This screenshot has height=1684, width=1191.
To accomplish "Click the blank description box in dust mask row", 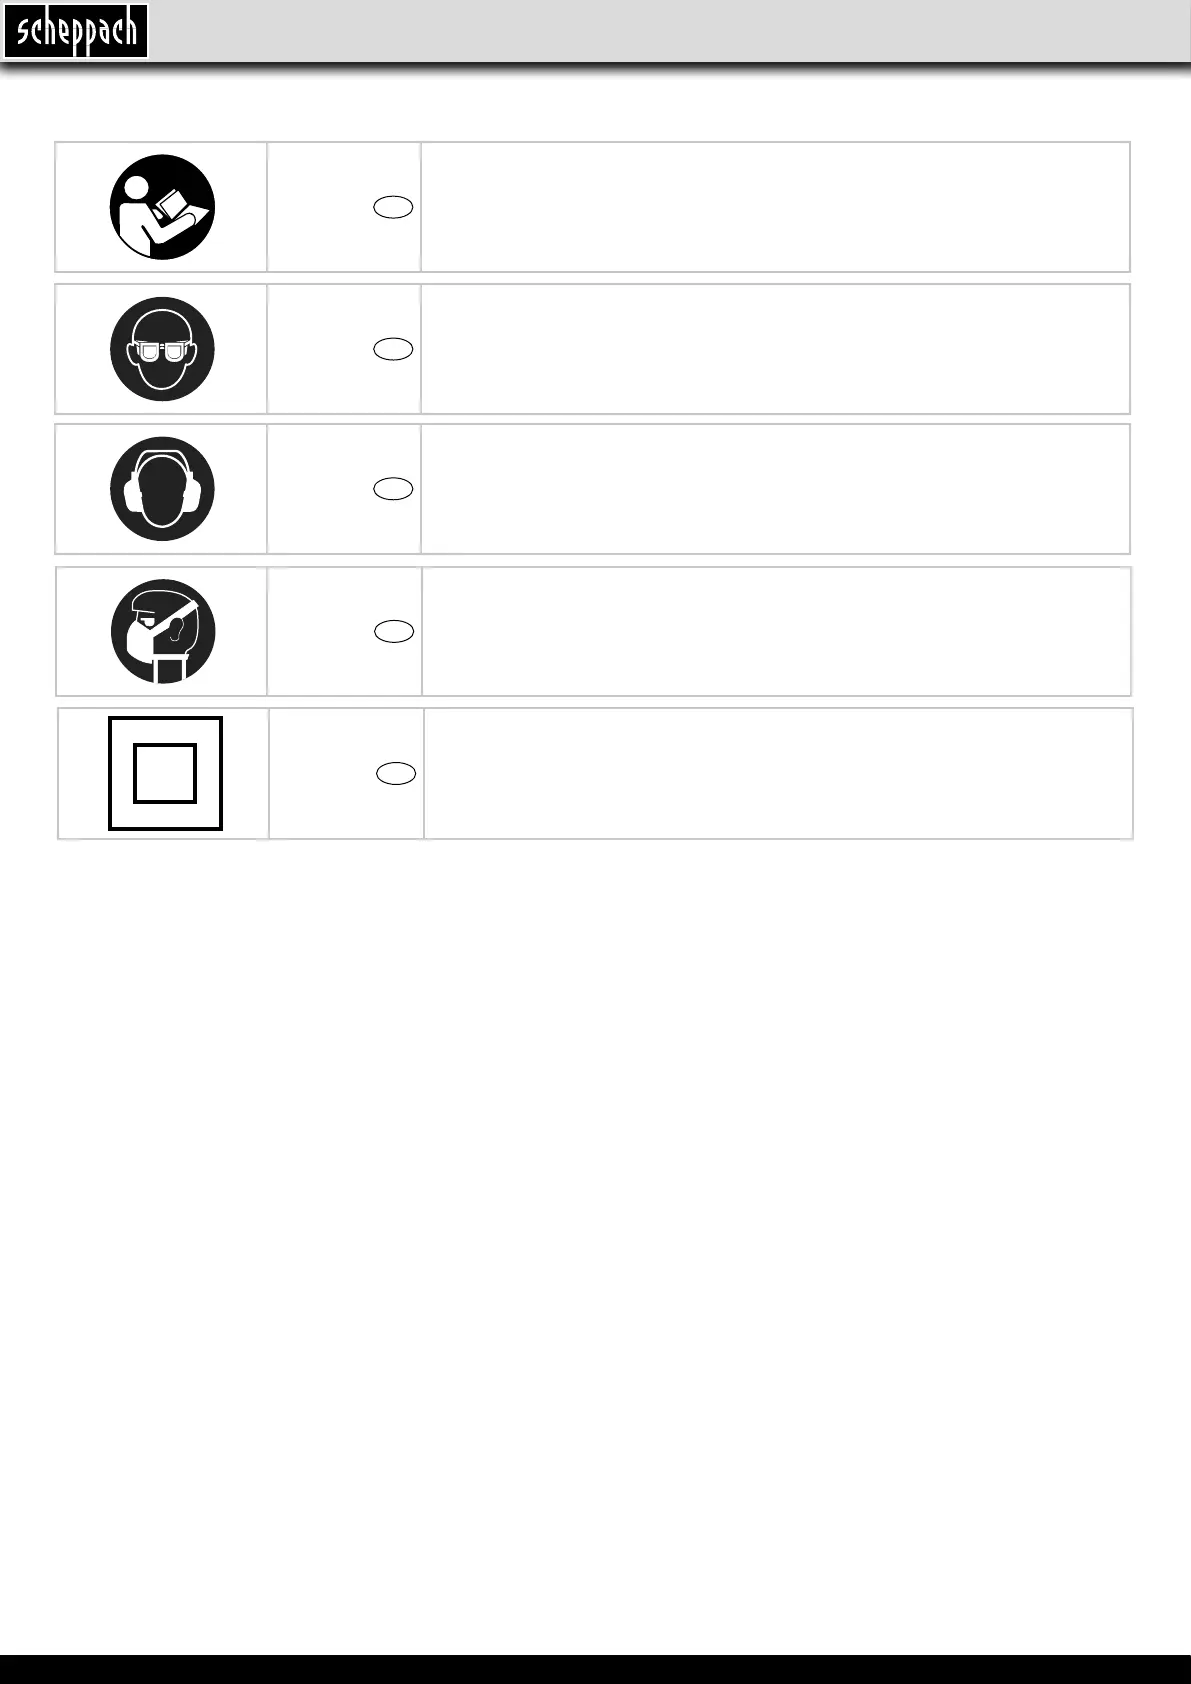I will 776,632.
